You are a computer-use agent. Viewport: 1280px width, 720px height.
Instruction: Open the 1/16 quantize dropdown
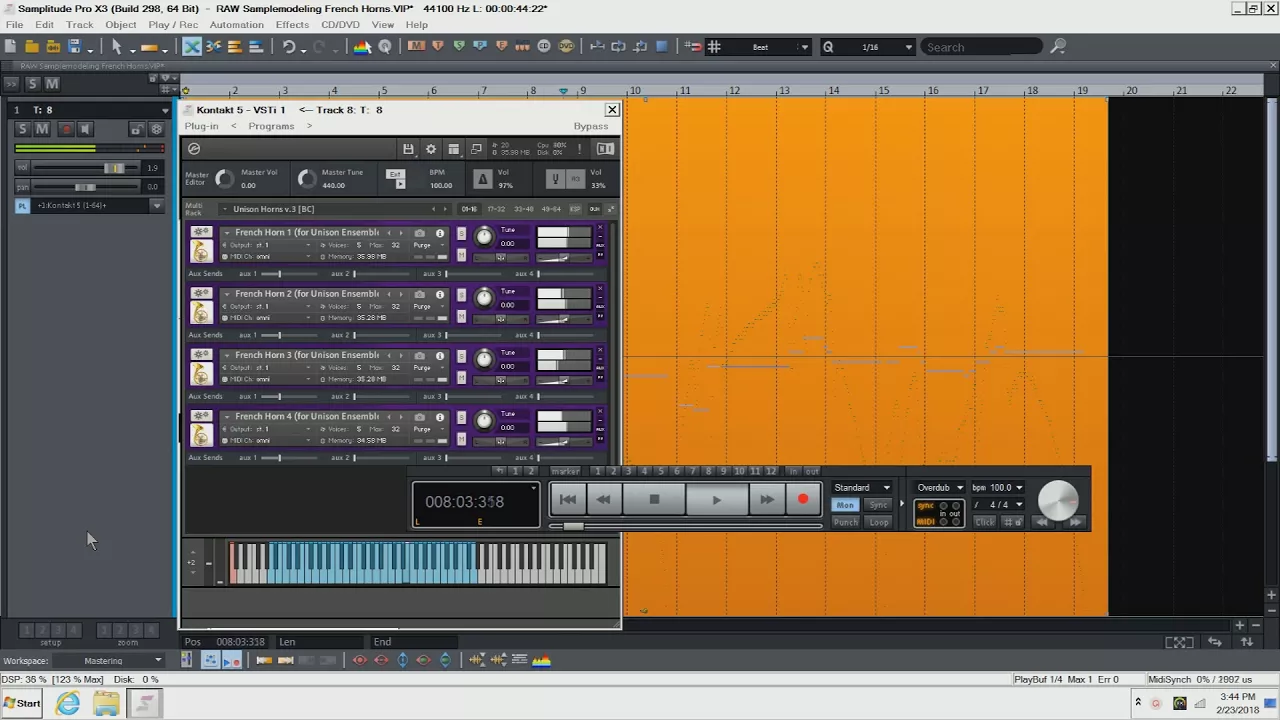click(868, 47)
